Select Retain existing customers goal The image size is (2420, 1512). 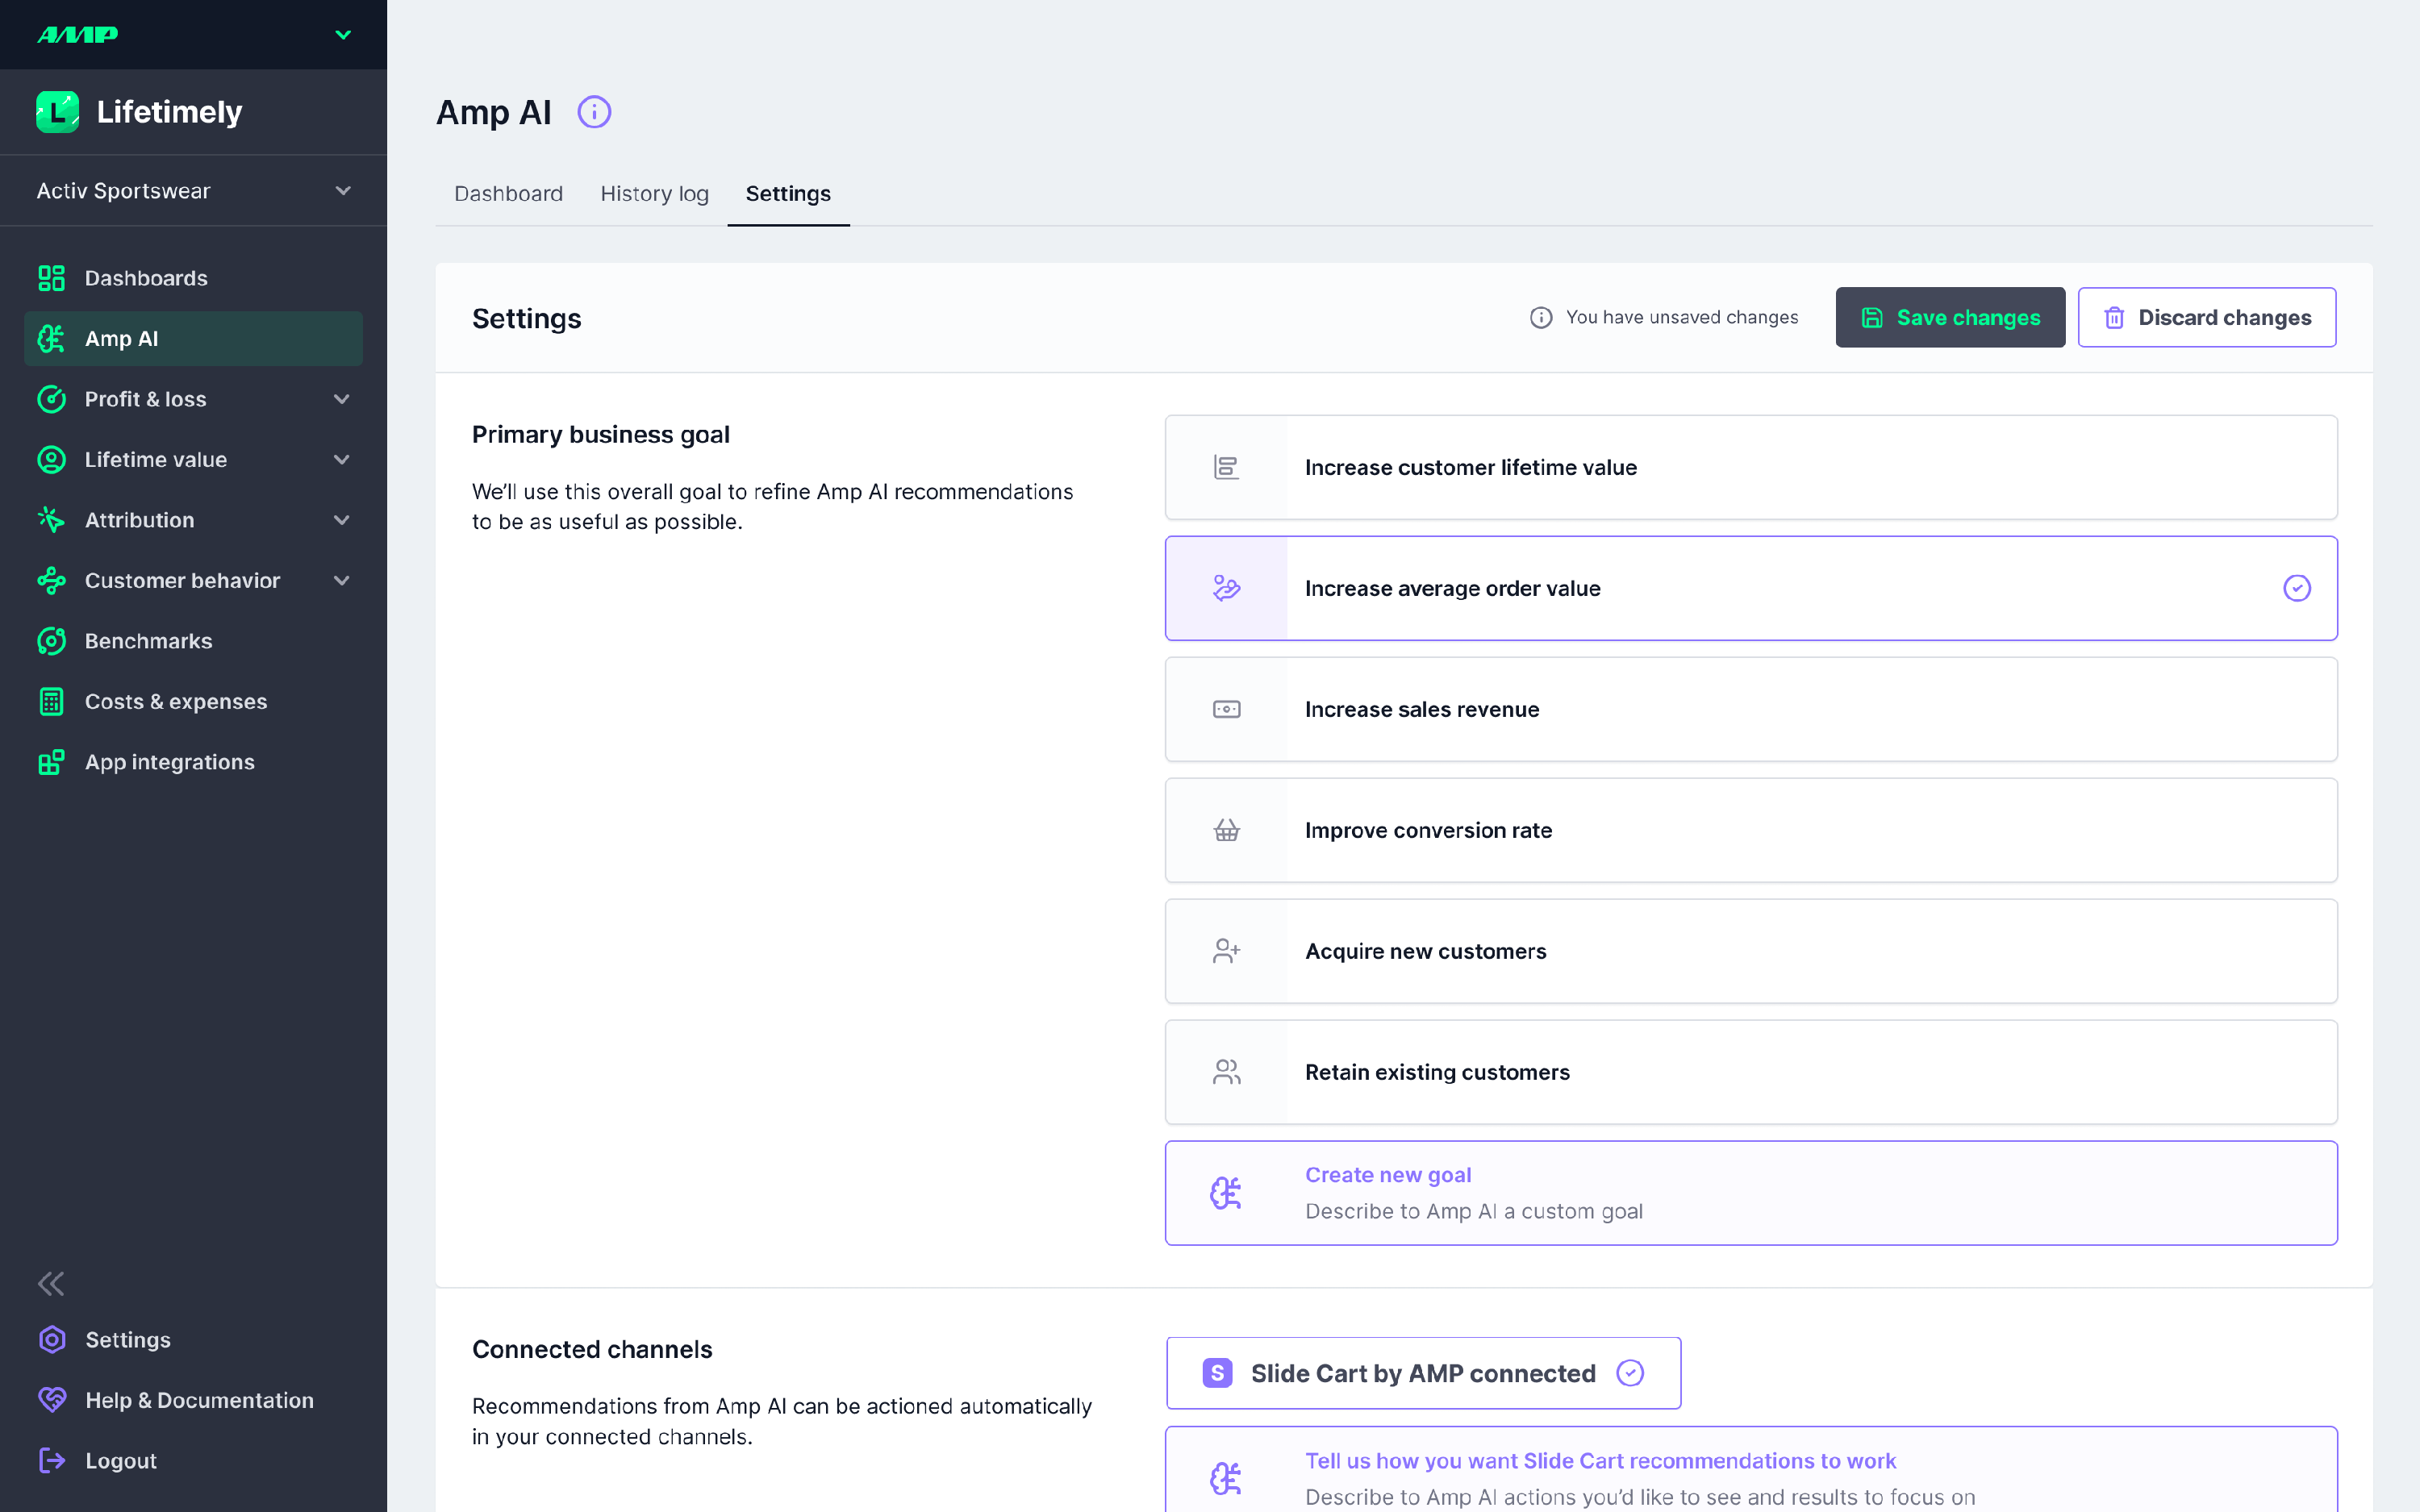point(1750,1072)
